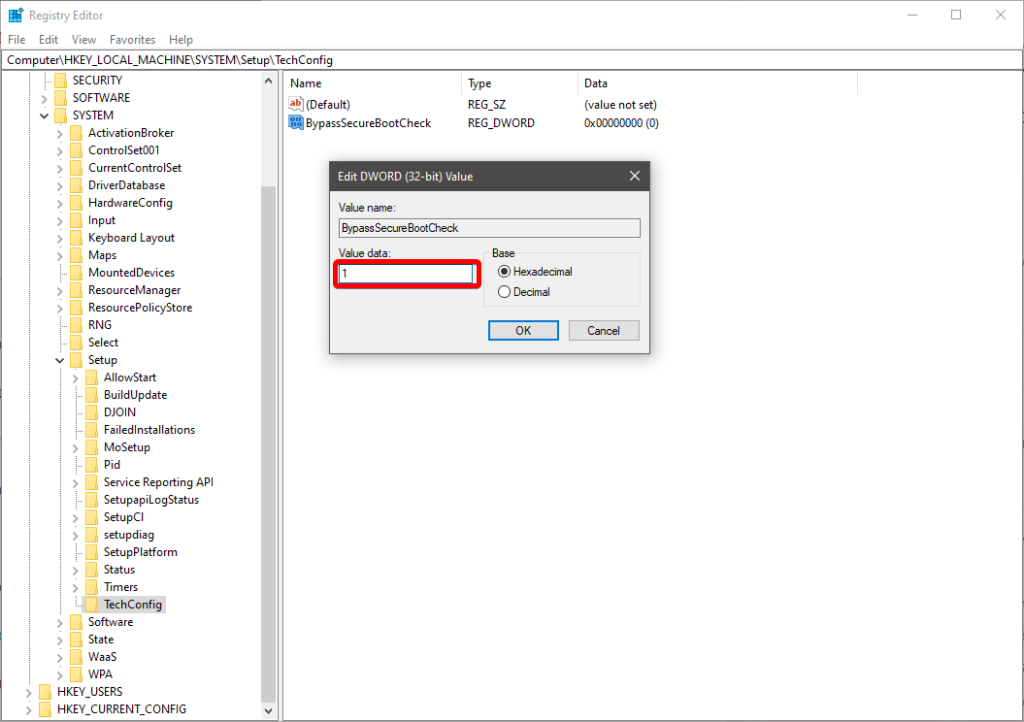Confirm the DWORD edit with OK
The height and width of the screenshot is (722, 1024).
[x=523, y=331]
